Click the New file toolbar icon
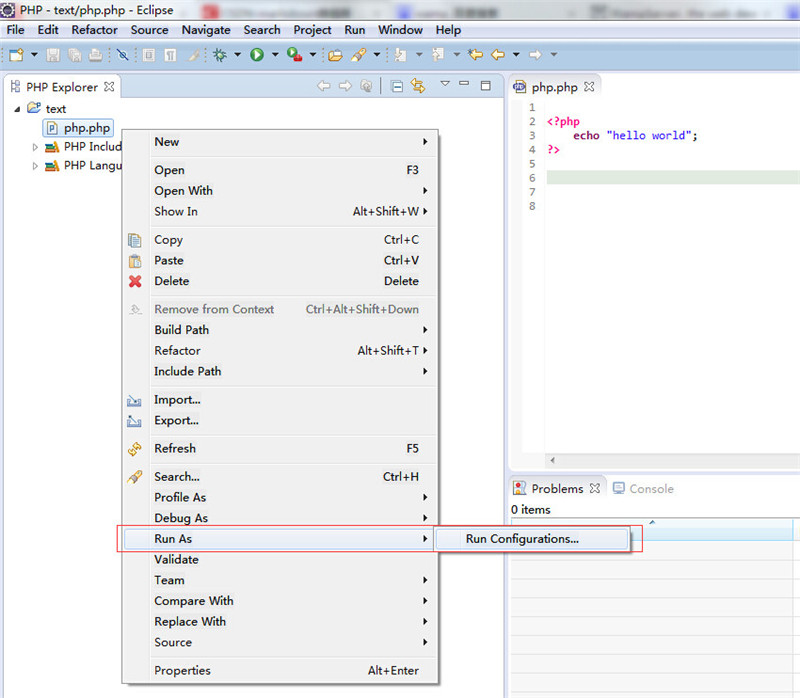The height and width of the screenshot is (698, 800). (x=16, y=55)
